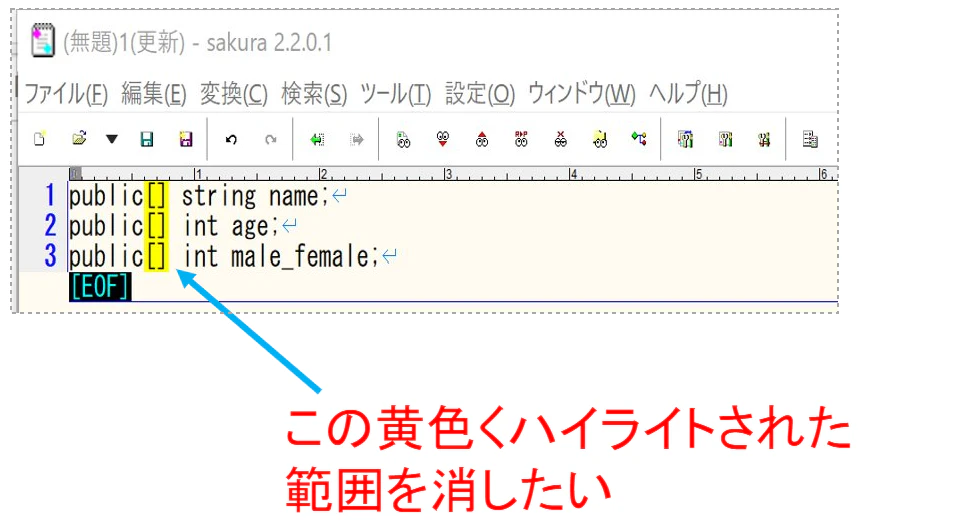
Task: Click the grey jump history forward icon
Action: [357, 140]
